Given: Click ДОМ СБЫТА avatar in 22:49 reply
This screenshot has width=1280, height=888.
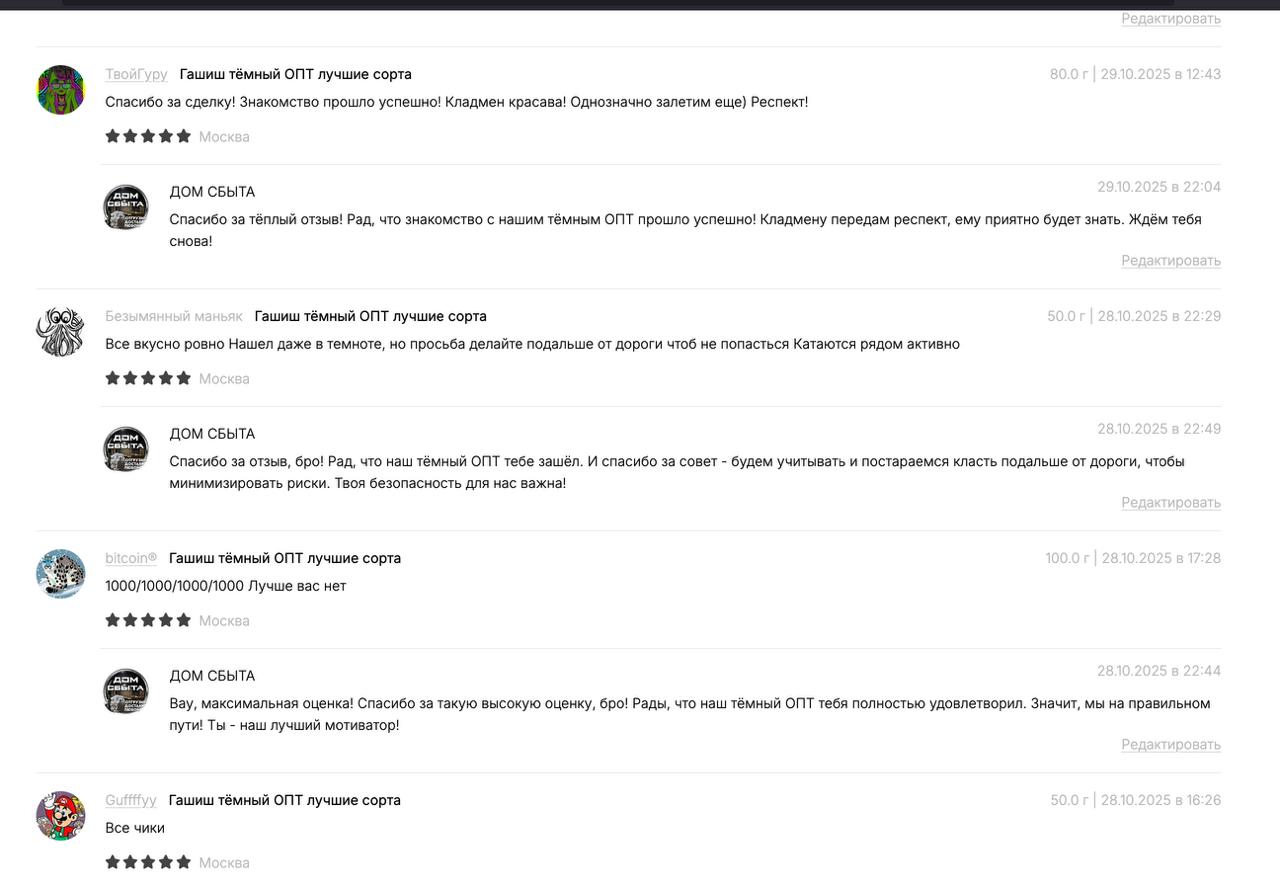Looking at the screenshot, I should (x=126, y=449).
